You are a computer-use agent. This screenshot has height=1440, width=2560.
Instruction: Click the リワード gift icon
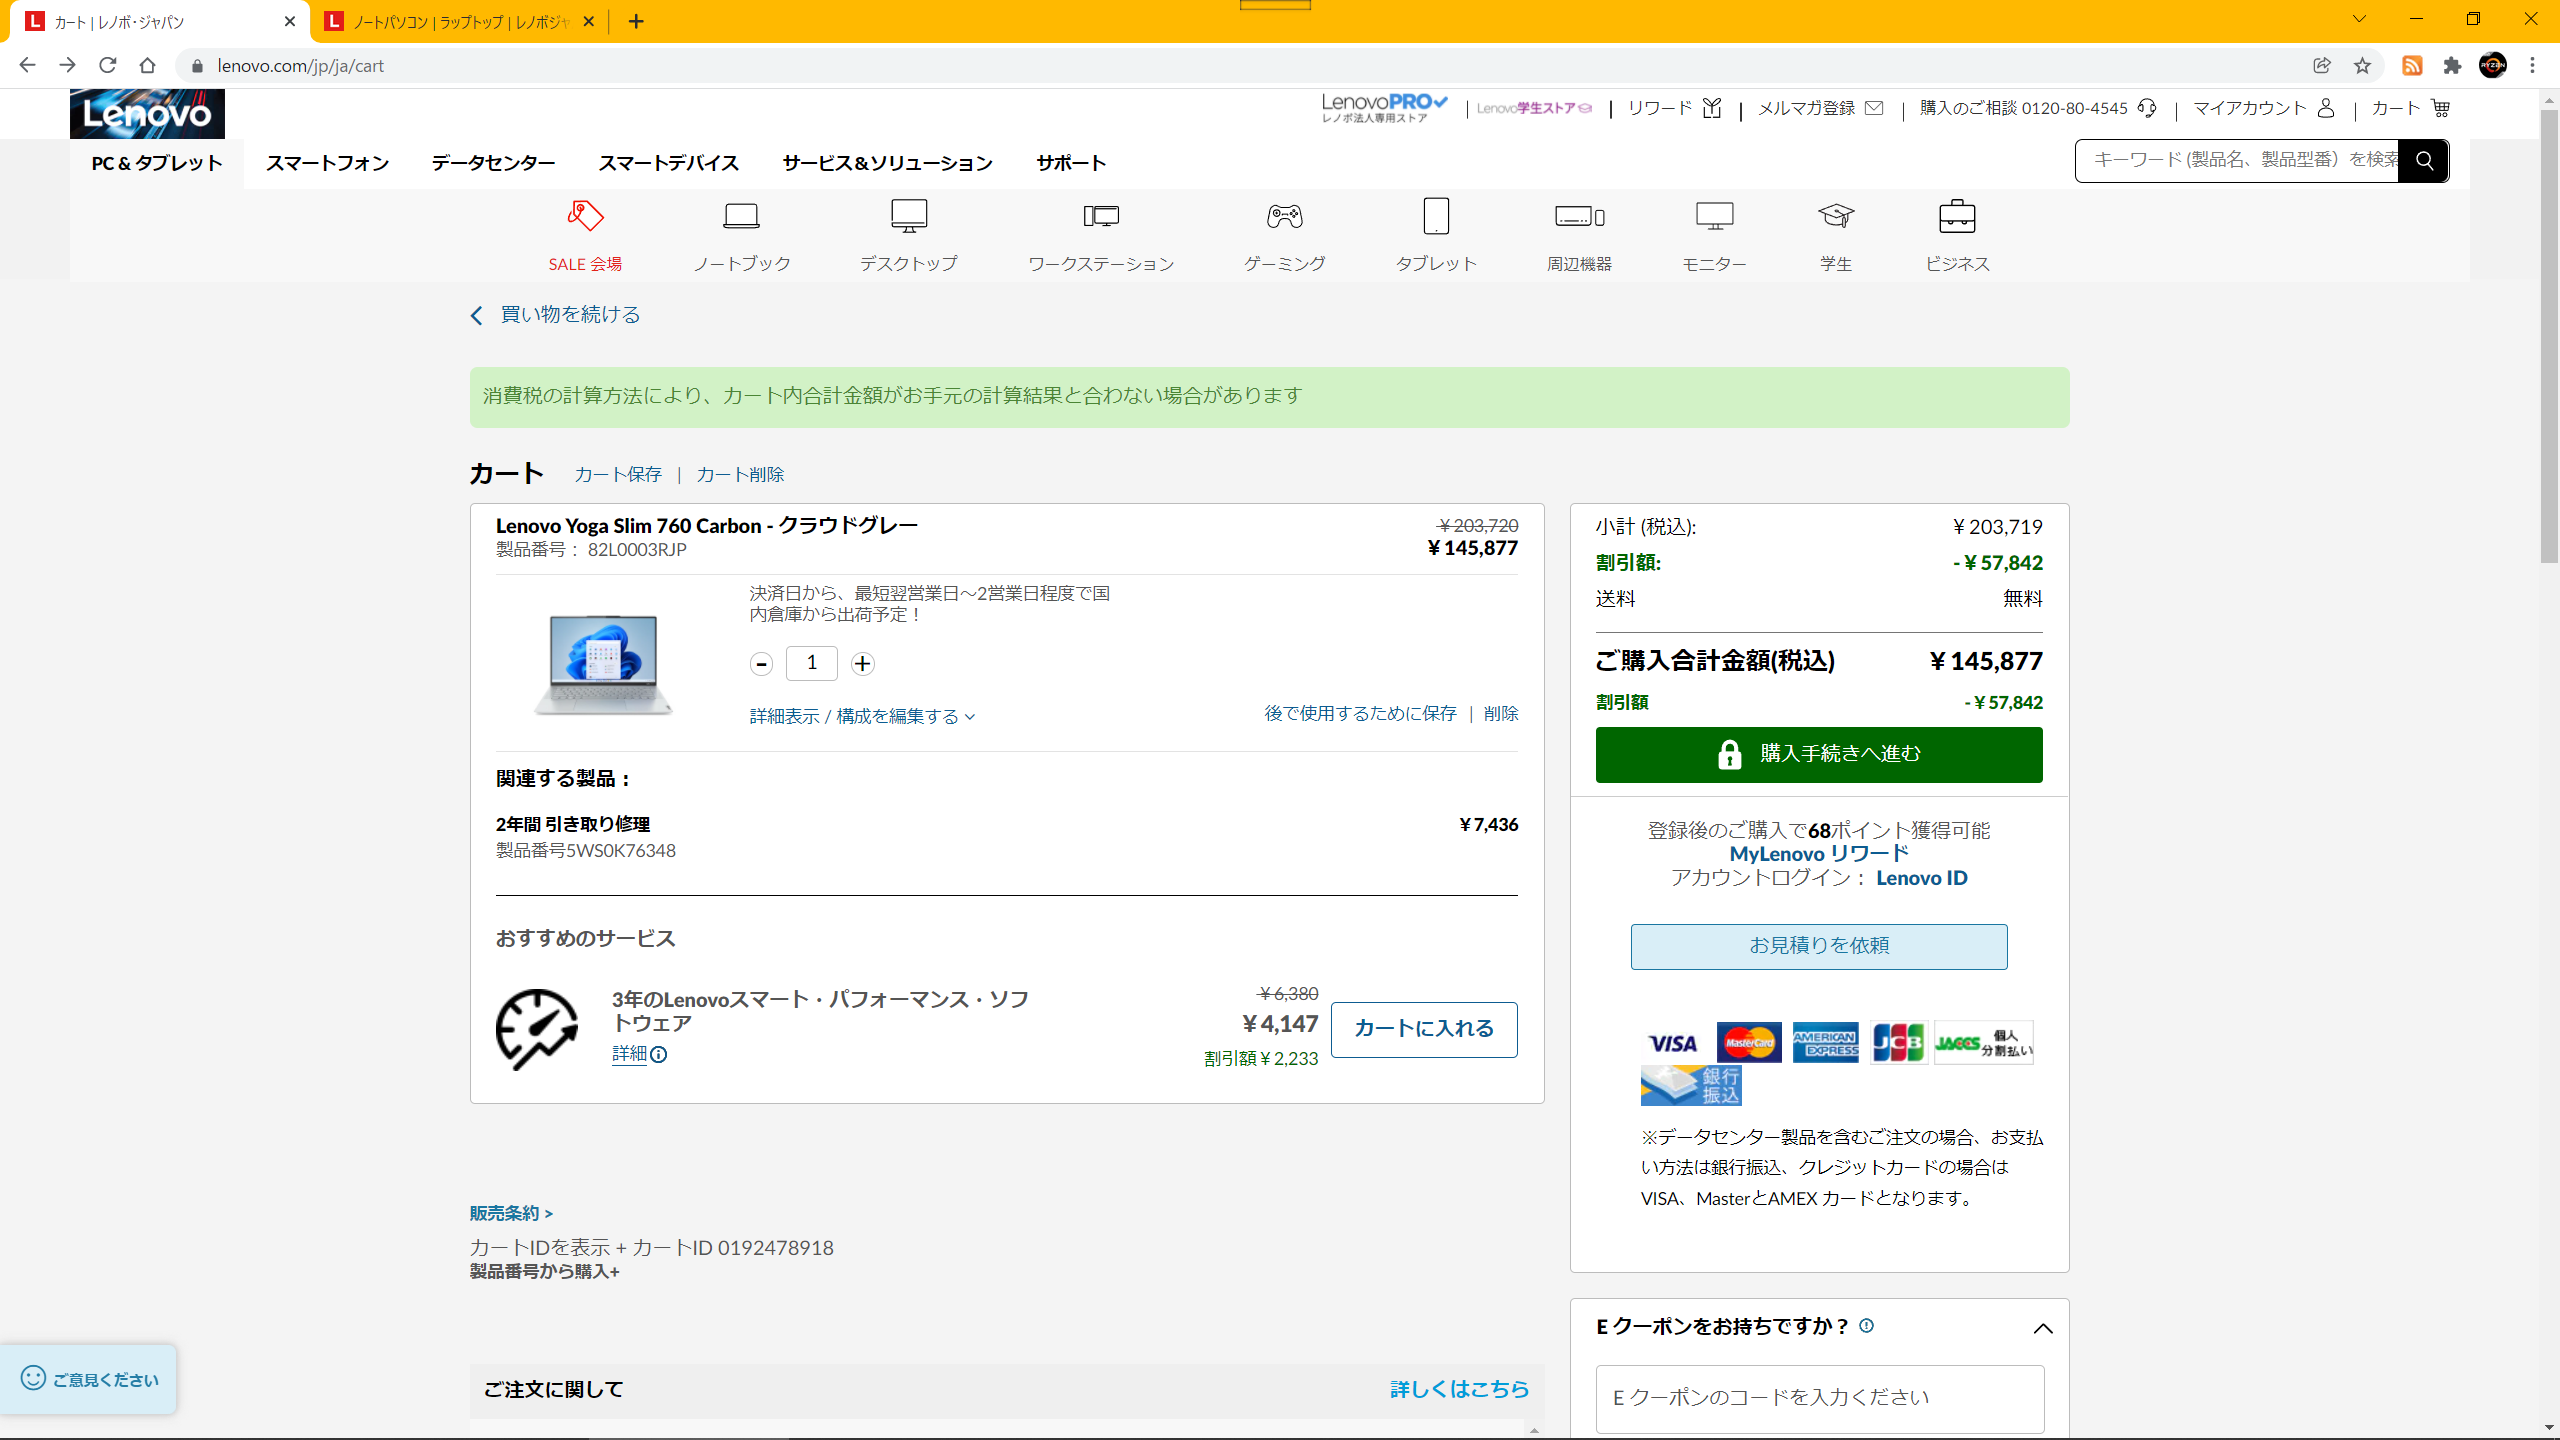click(1712, 108)
